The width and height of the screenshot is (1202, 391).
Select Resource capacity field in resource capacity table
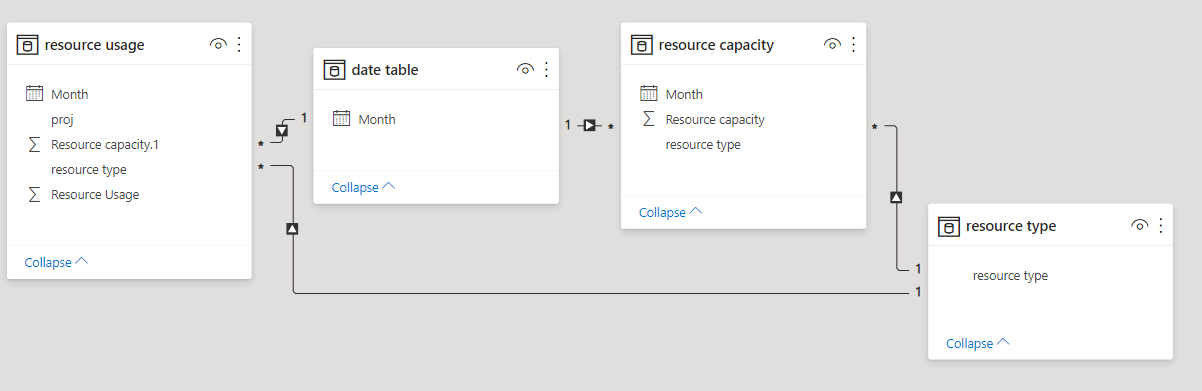[715, 119]
